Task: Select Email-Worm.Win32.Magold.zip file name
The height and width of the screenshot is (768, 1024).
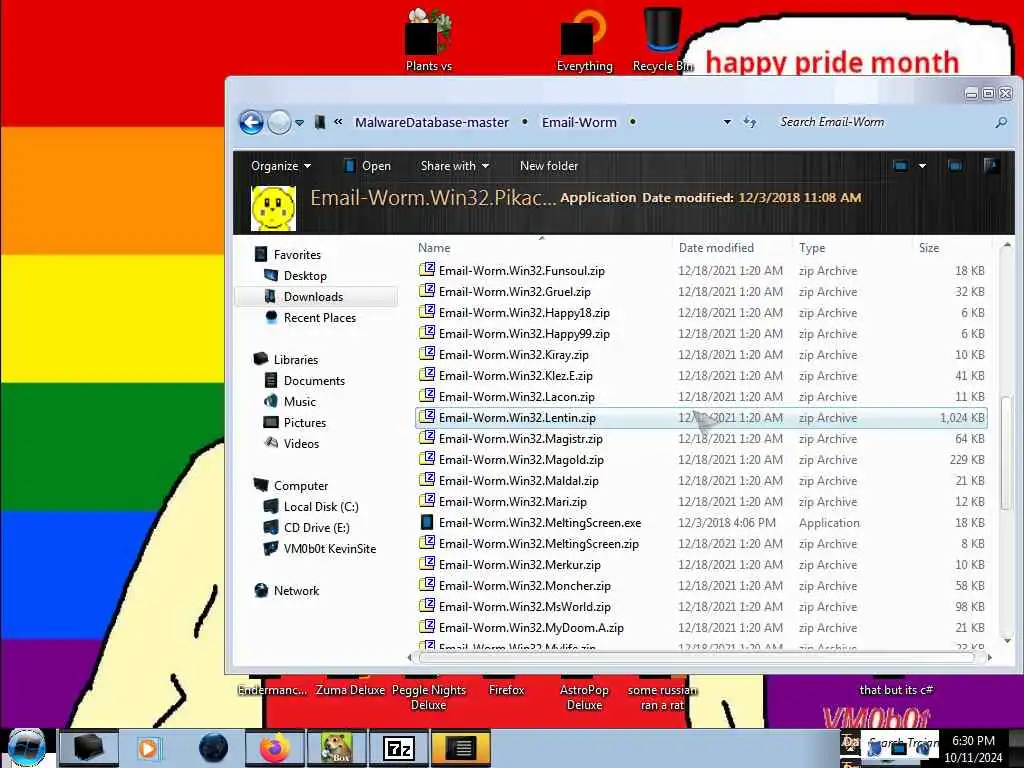Action: tap(521, 460)
